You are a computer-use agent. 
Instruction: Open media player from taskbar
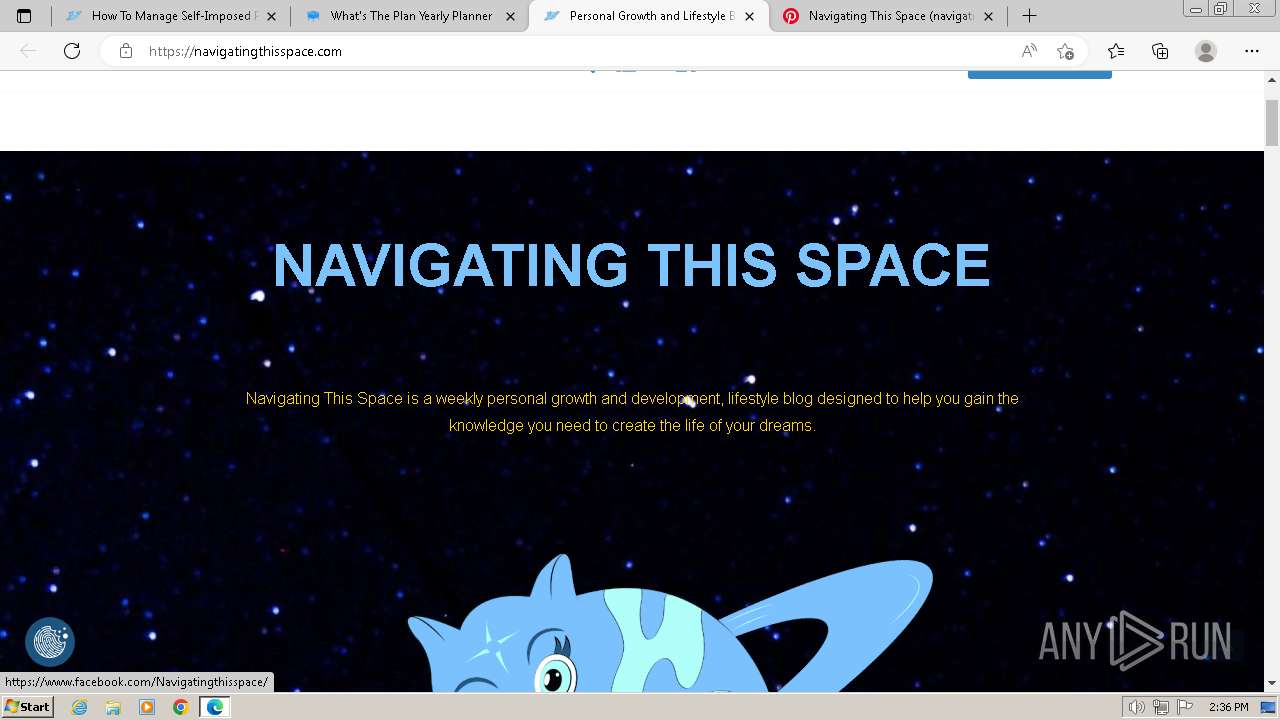[x=147, y=707]
